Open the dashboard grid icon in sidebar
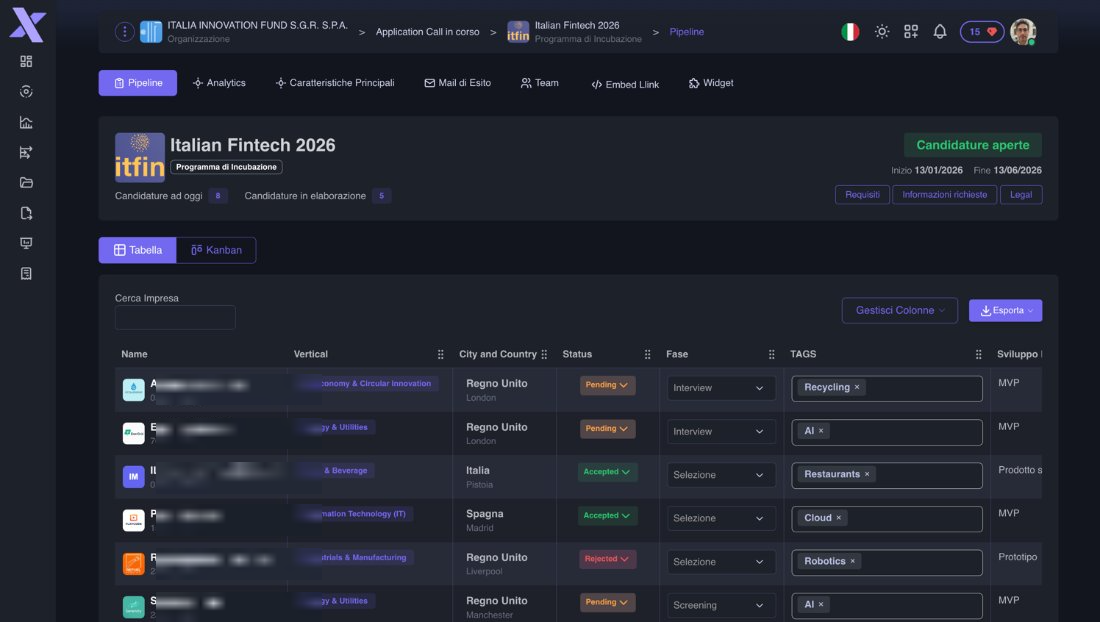The width and height of the screenshot is (1100, 622). 26,62
